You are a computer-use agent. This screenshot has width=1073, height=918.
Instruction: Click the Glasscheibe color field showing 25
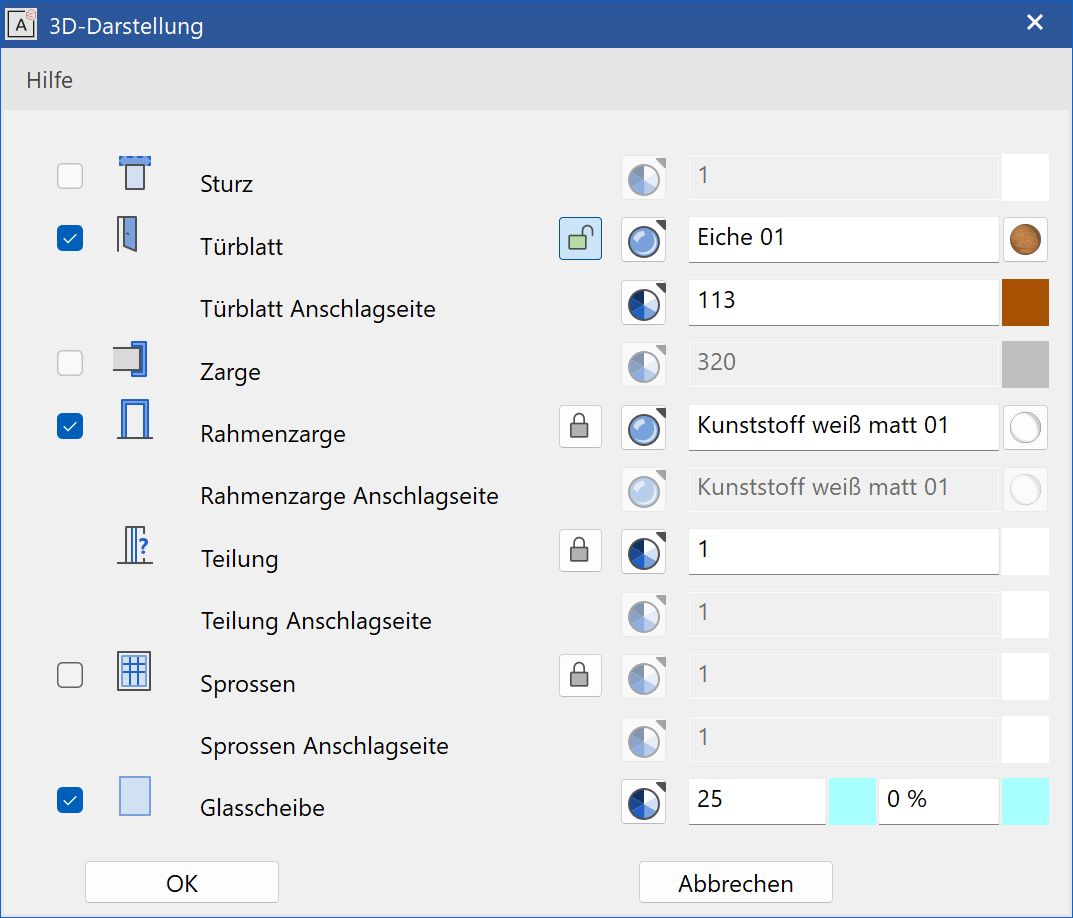pos(757,801)
